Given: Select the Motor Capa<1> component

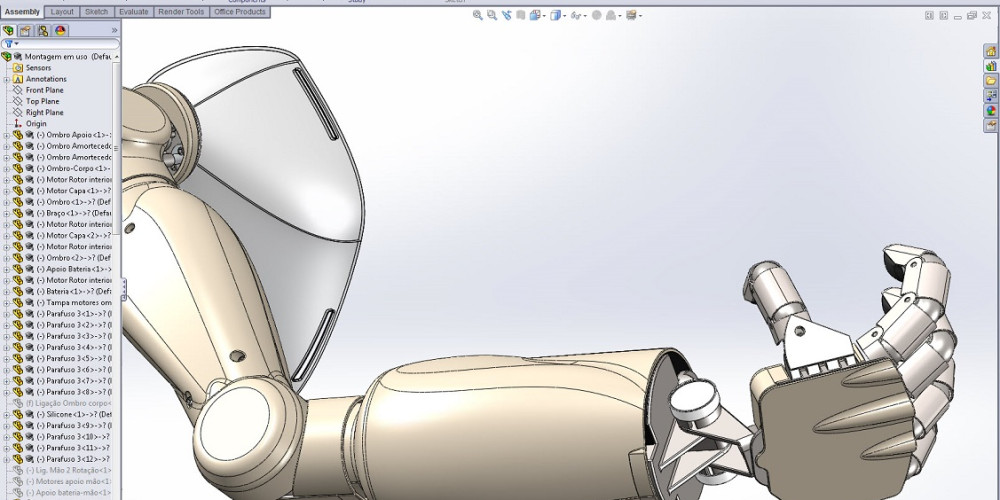Looking at the screenshot, I should pos(73,191).
